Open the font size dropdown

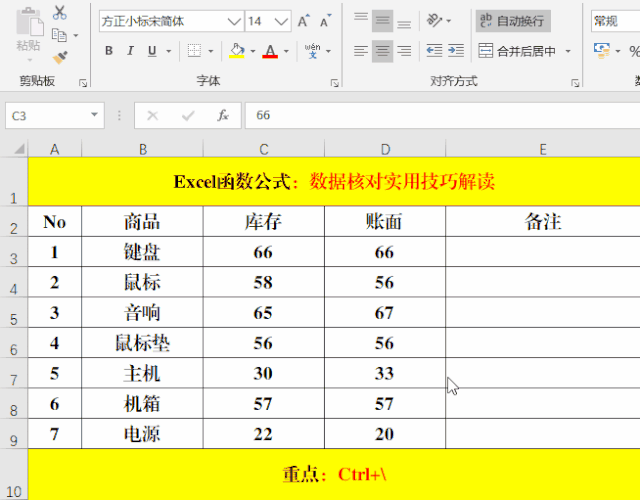[x=281, y=20]
